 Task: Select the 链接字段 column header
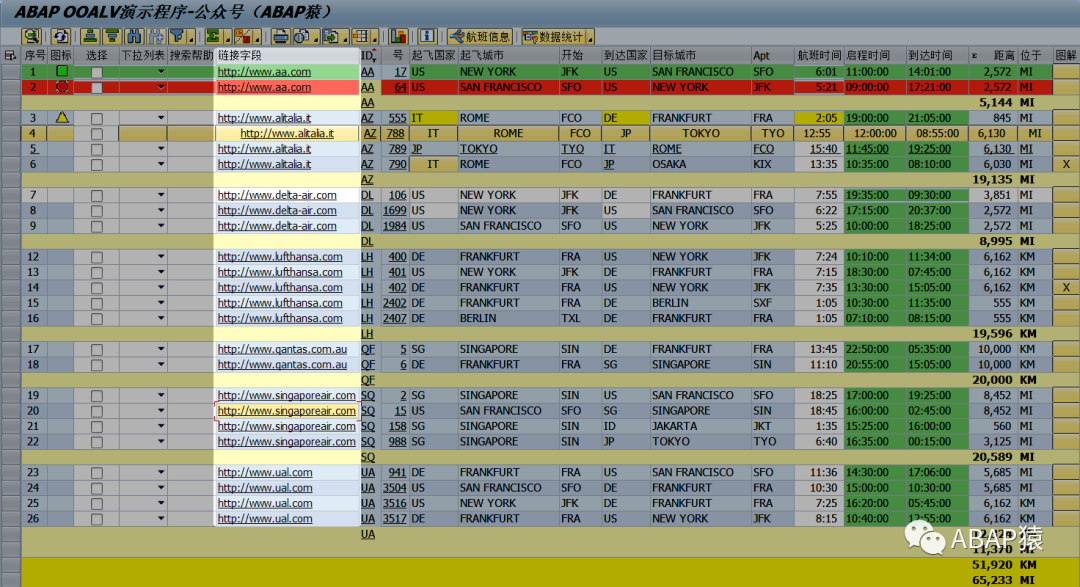287,55
